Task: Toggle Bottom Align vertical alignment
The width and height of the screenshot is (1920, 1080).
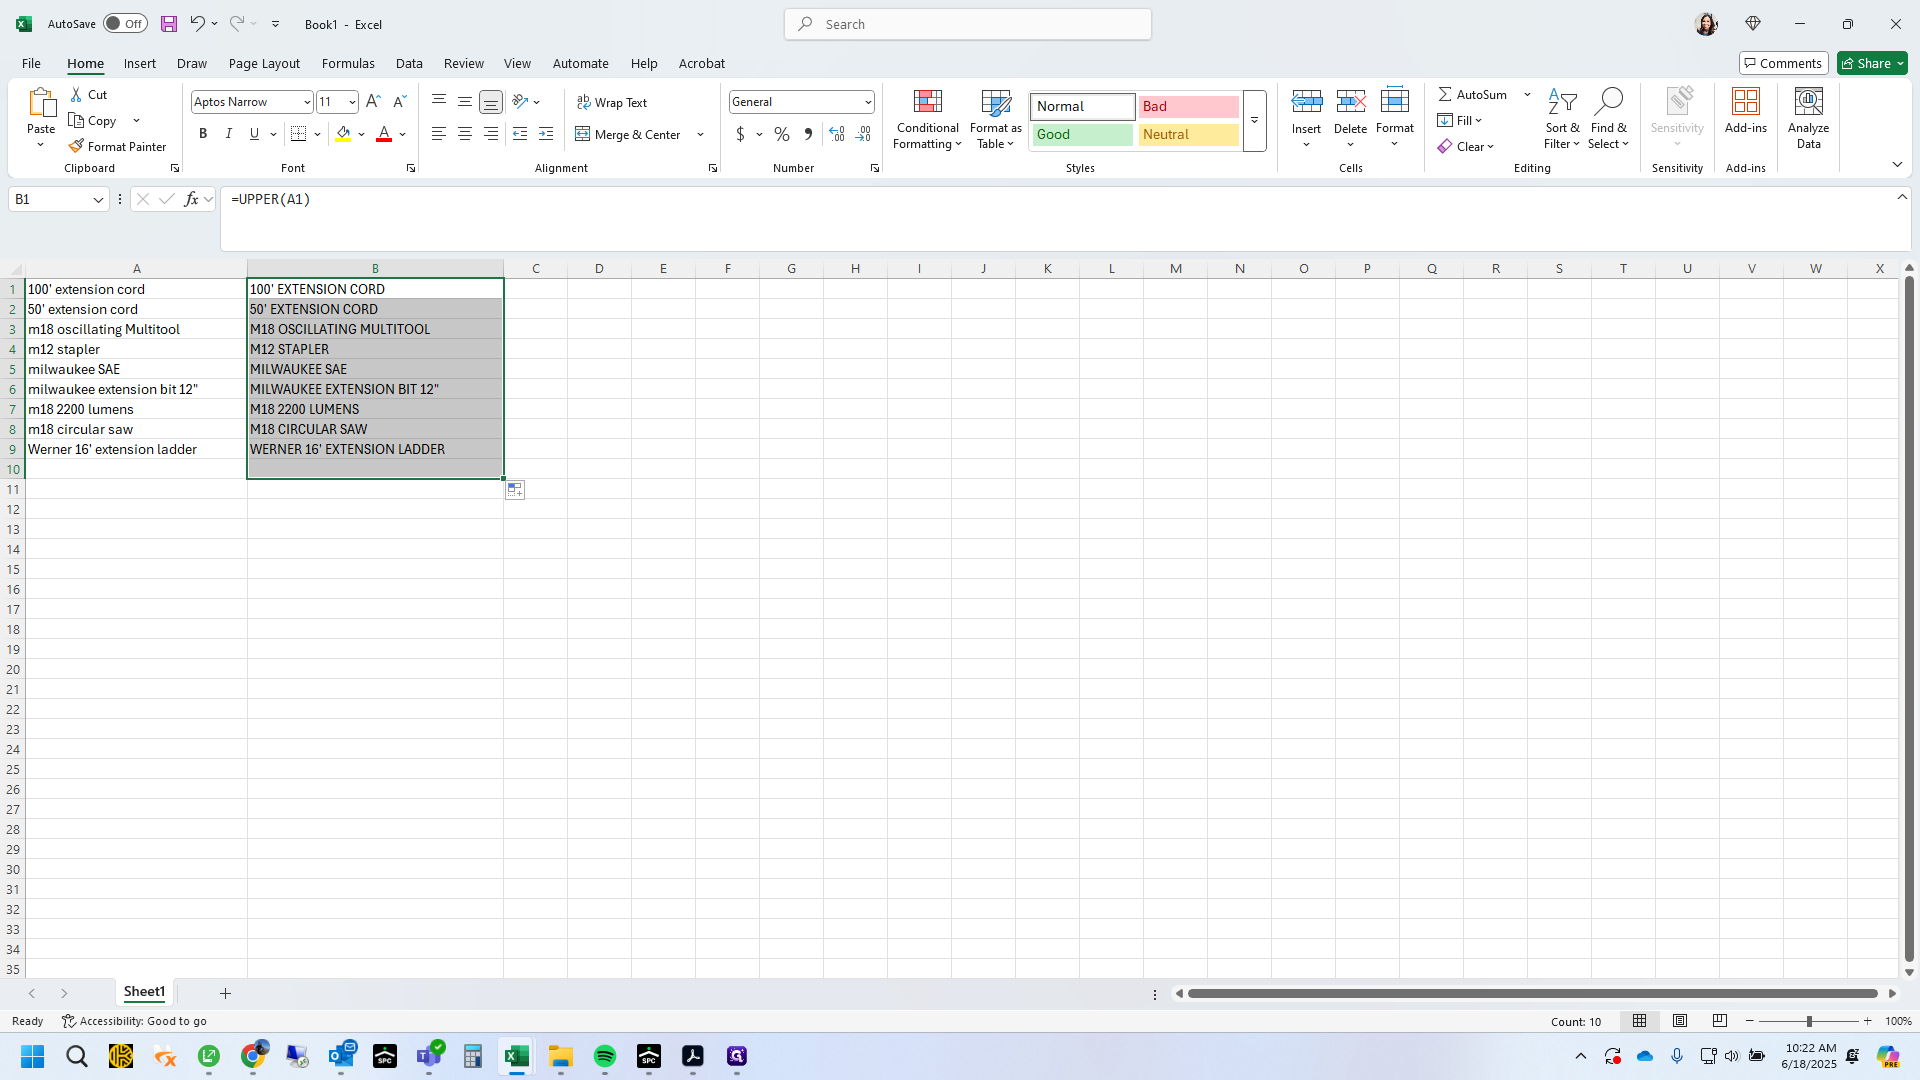Action: click(491, 102)
